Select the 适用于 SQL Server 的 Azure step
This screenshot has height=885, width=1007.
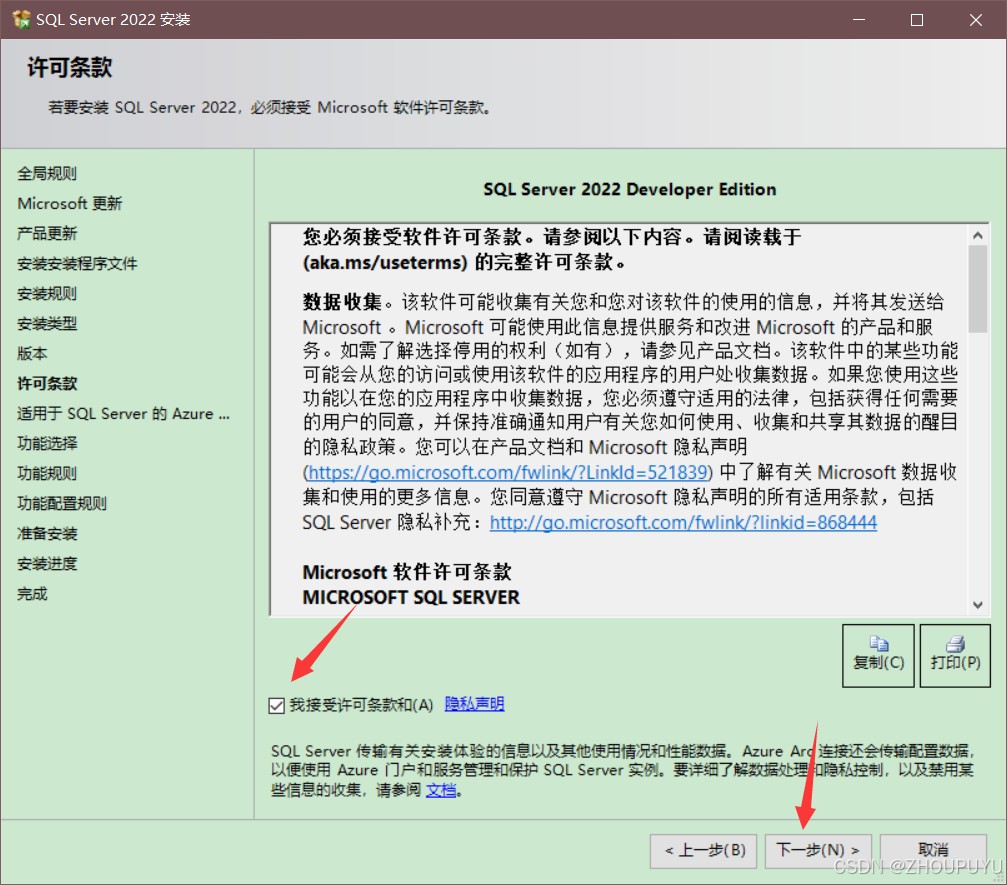[x=123, y=413]
